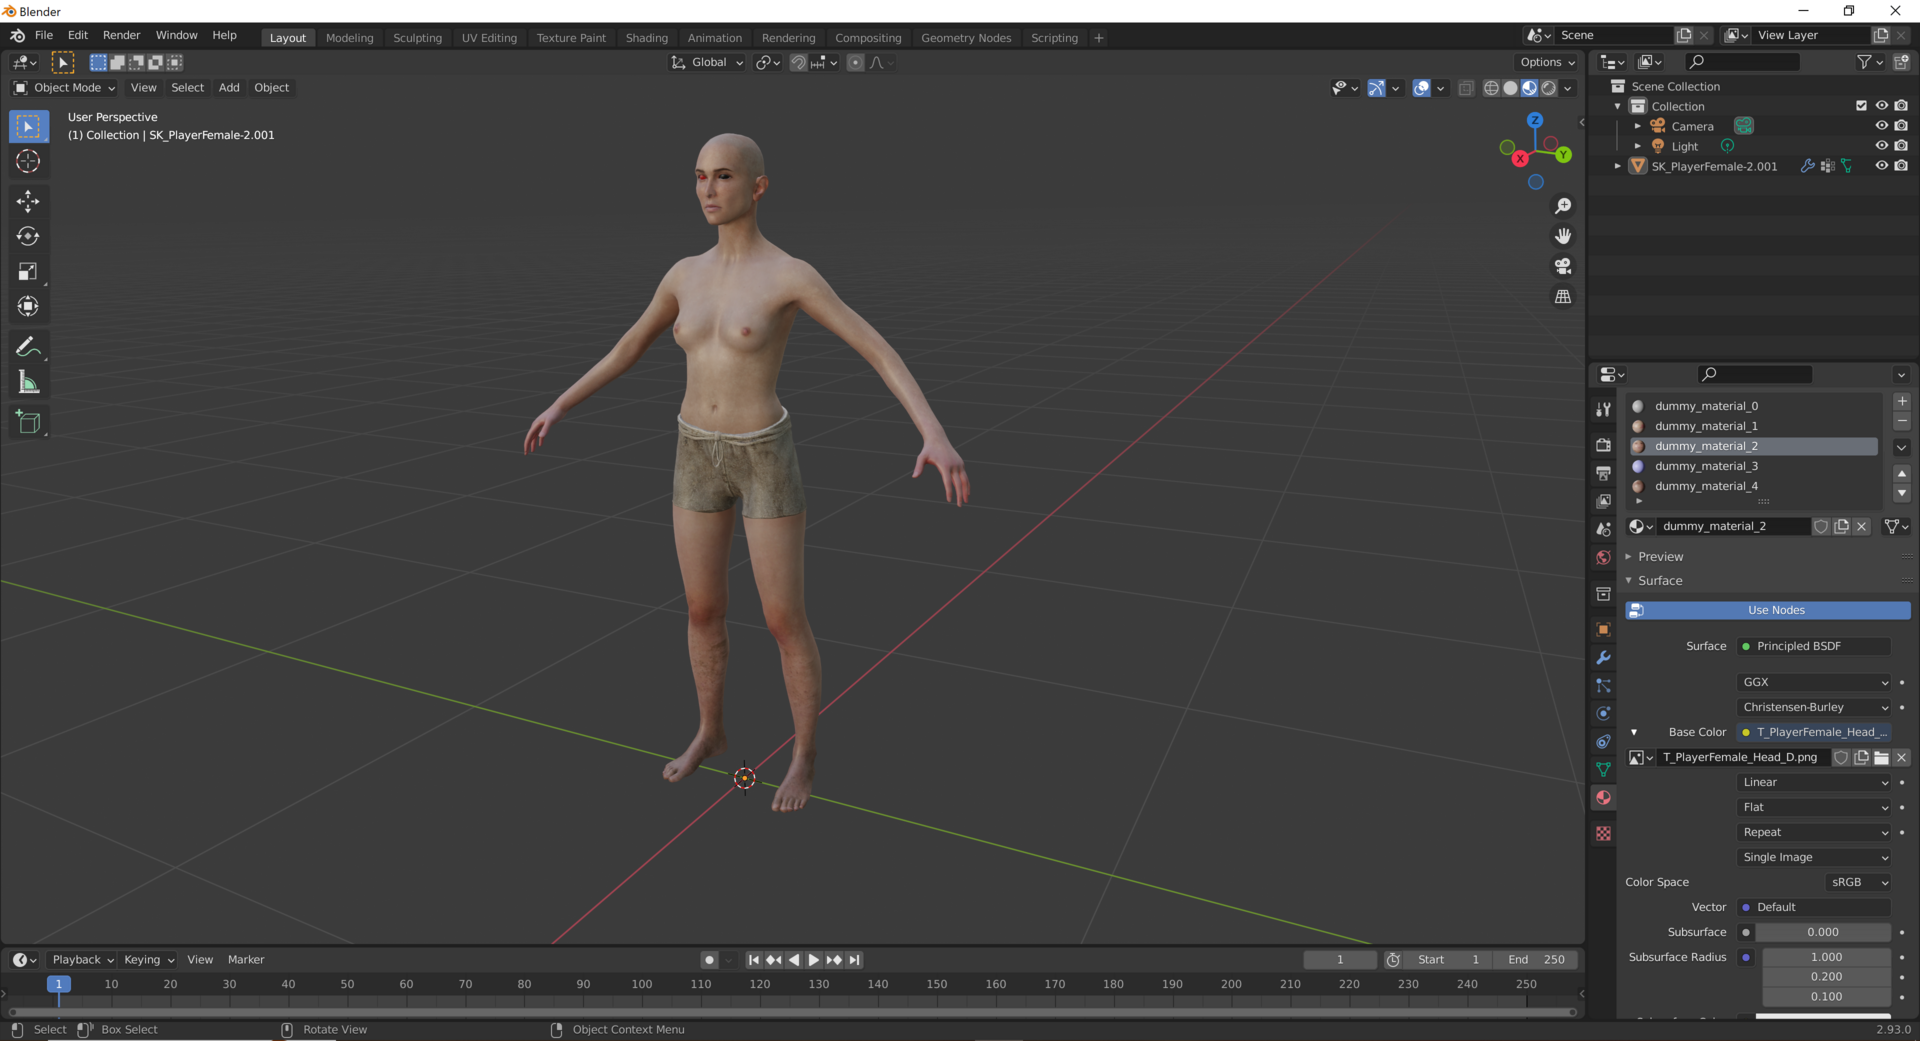Play animation forward
The width and height of the screenshot is (1920, 1041).
(x=813, y=960)
